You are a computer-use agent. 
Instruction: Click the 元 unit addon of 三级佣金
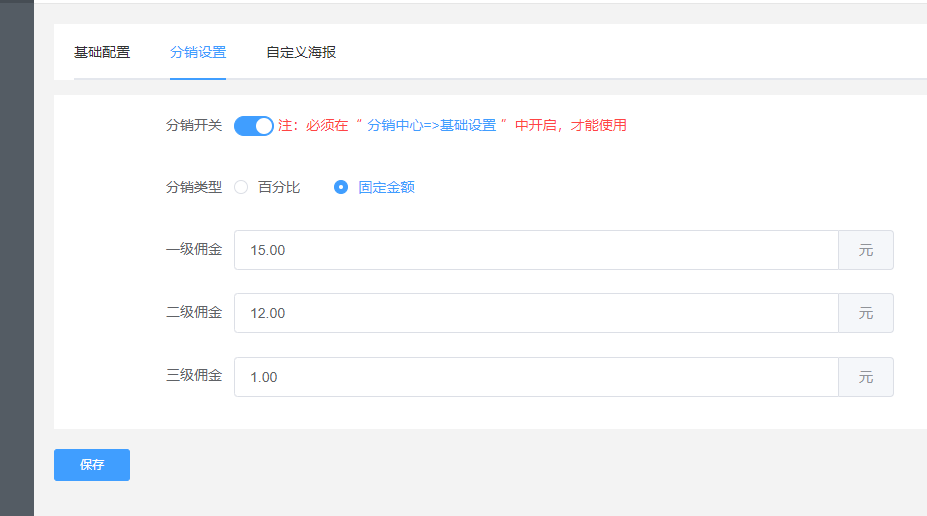coord(865,377)
